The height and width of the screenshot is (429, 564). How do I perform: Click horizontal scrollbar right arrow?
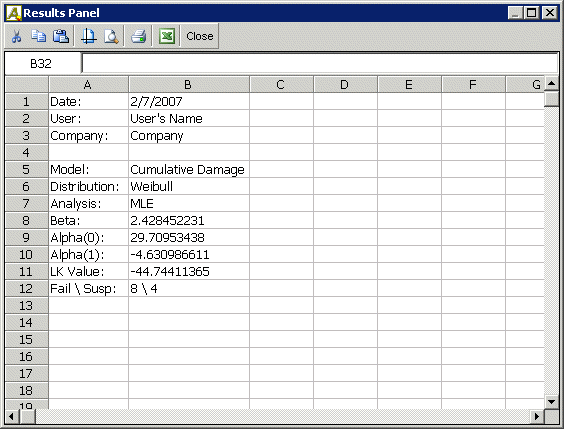[x=537, y=416]
